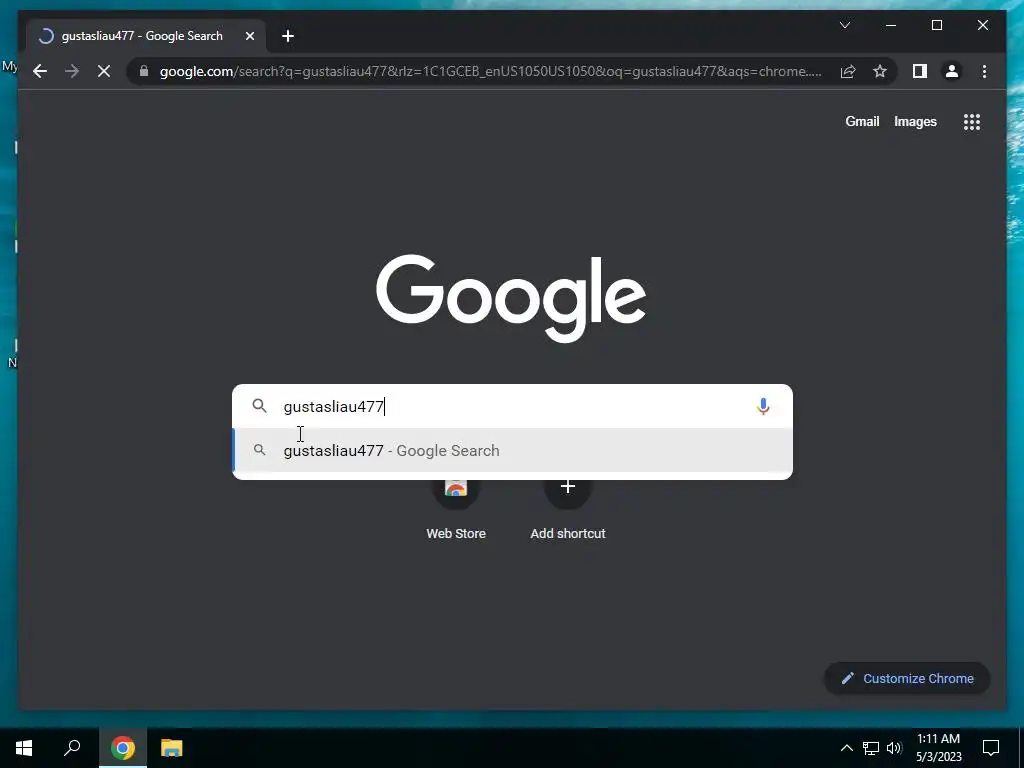This screenshot has height=768, width=1024.
Task: Stop loading the page with X button
Action: 104,71
